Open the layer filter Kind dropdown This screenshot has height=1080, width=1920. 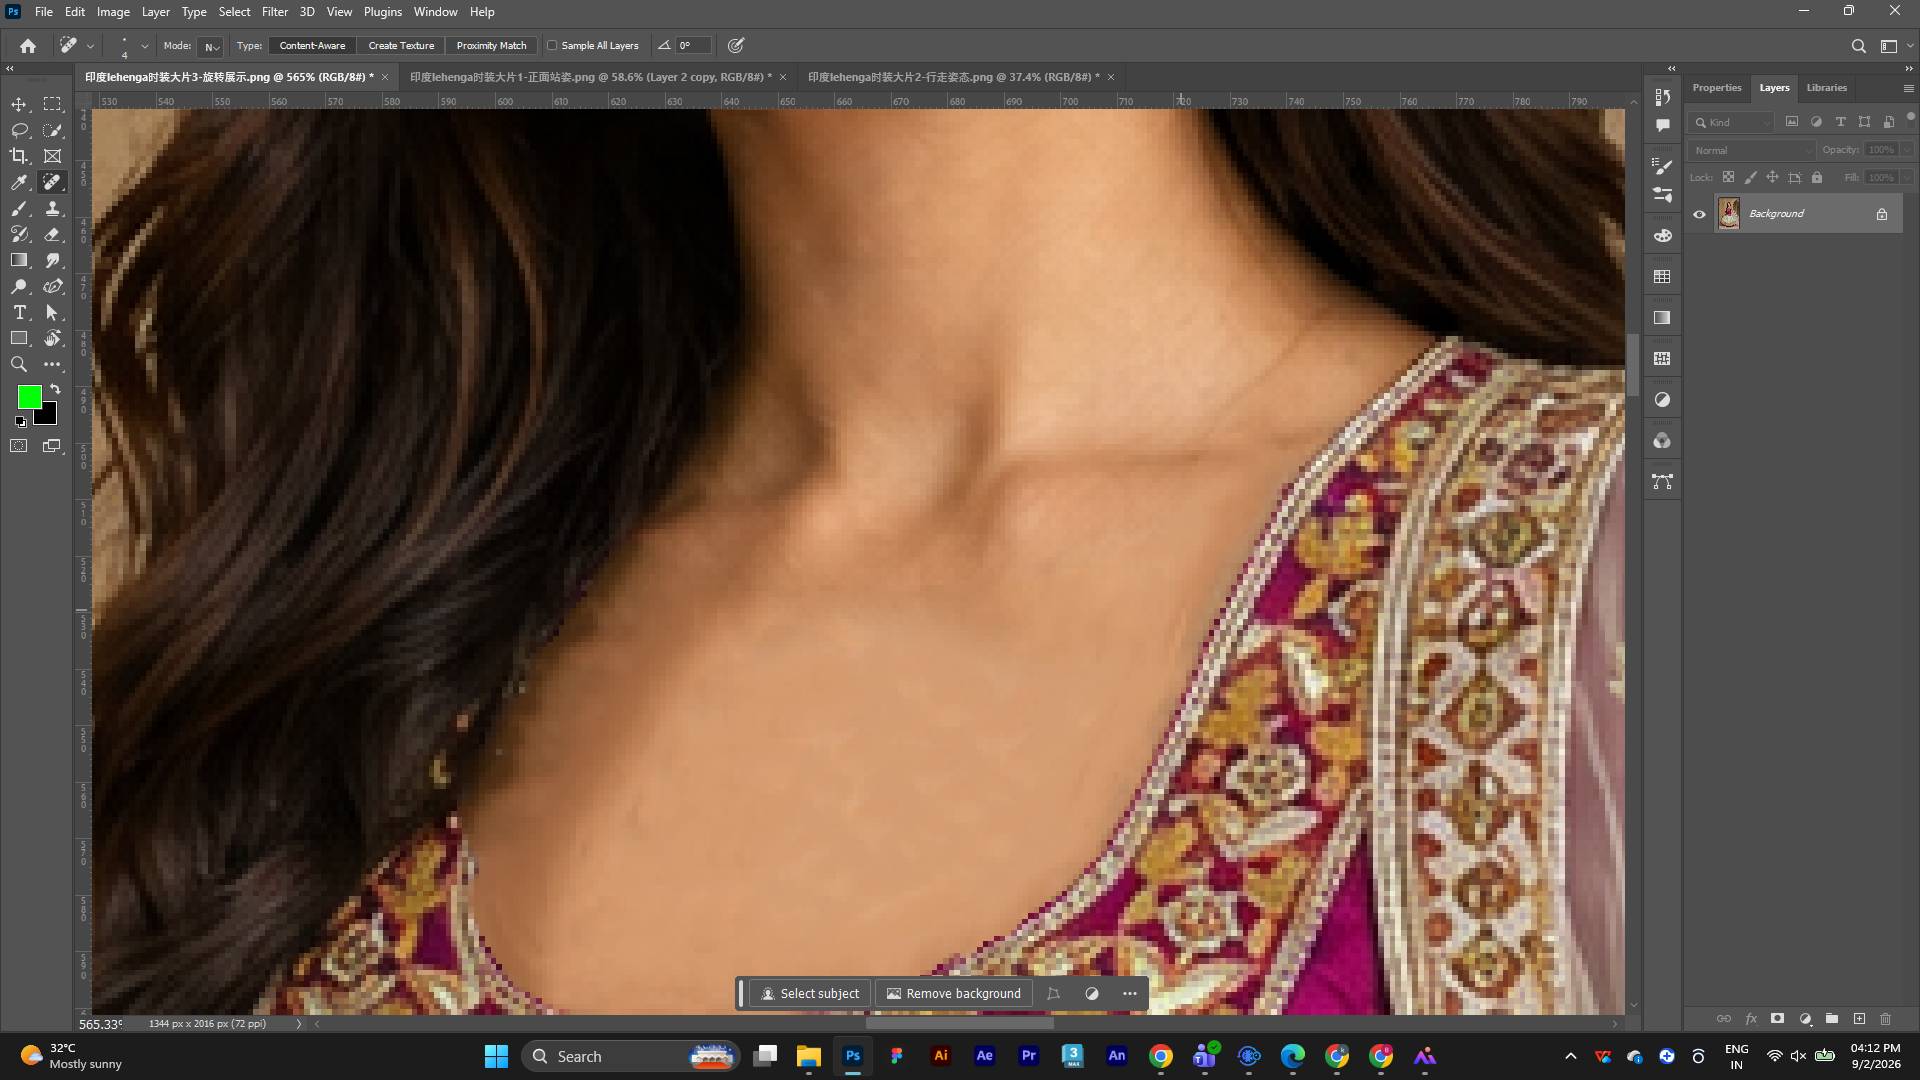1732,122
